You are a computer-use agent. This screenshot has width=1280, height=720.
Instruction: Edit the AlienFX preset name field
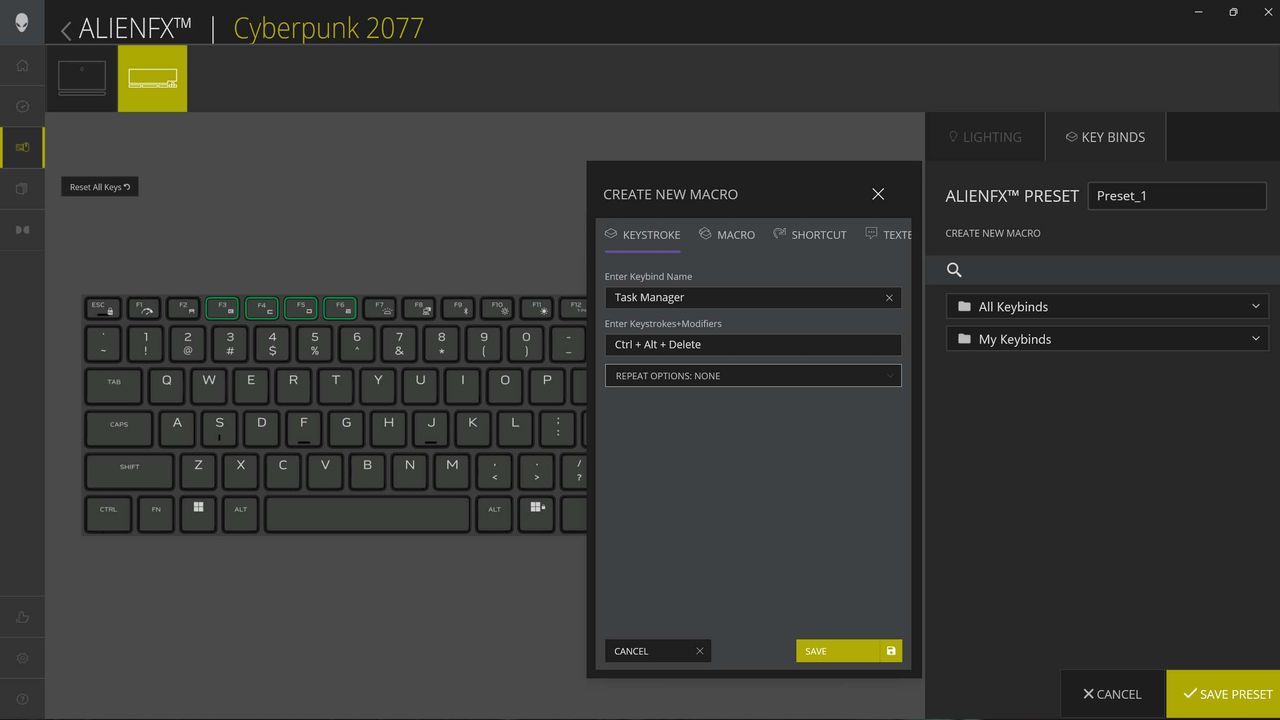click(x=1177, y=196)
